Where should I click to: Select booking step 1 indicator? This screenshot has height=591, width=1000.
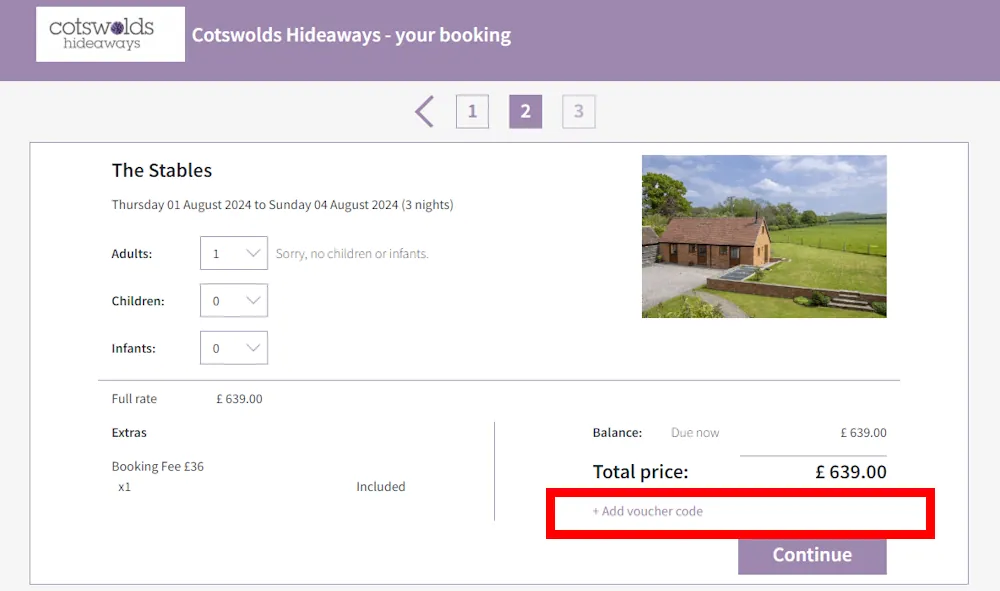click(x=472, y=111)
